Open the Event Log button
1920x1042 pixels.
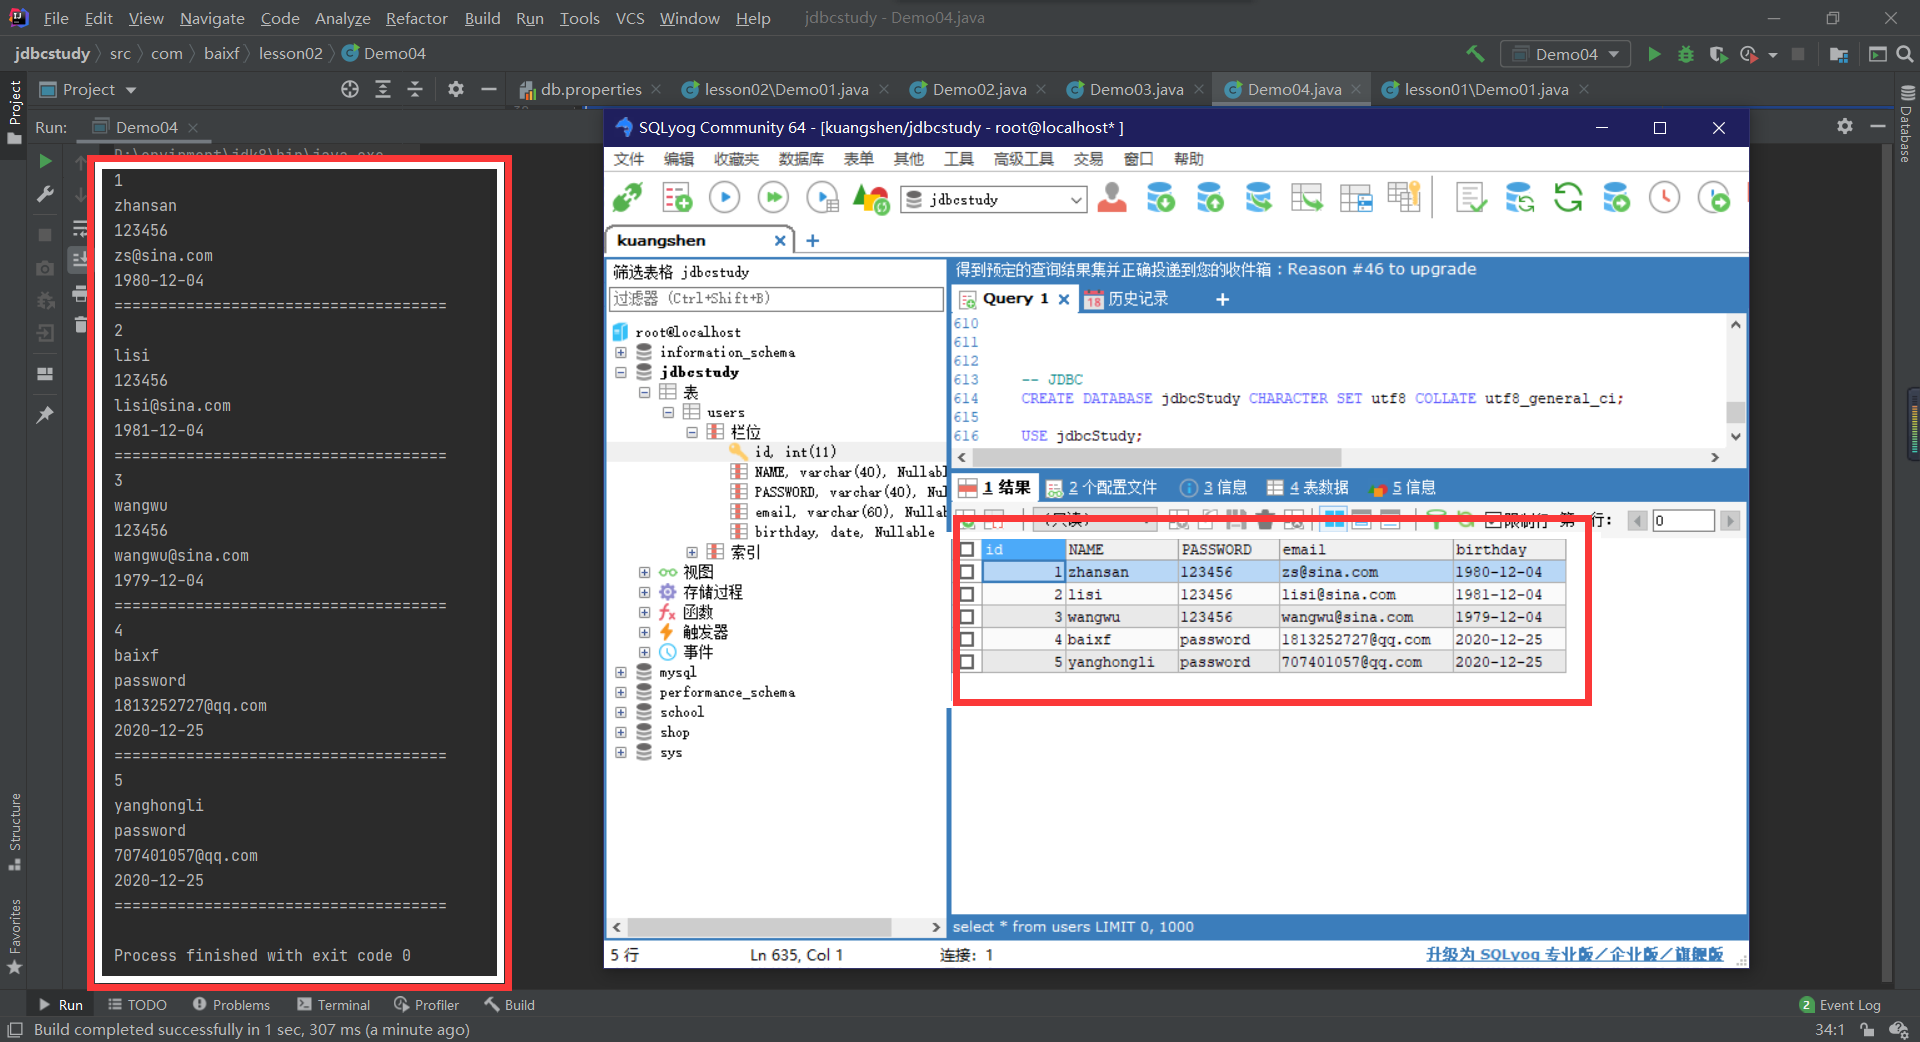(1840, 1004)
